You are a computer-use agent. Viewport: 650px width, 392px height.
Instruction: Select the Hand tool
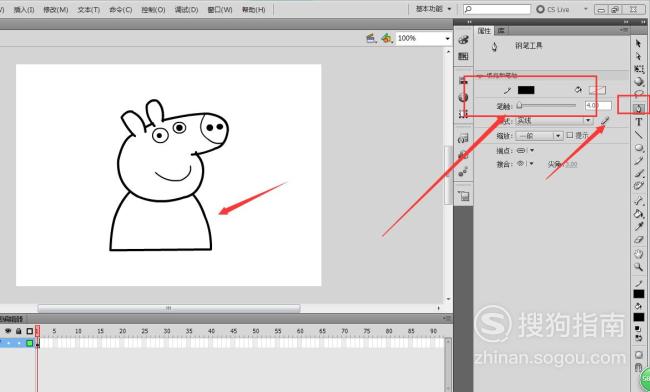click(639, 254)
